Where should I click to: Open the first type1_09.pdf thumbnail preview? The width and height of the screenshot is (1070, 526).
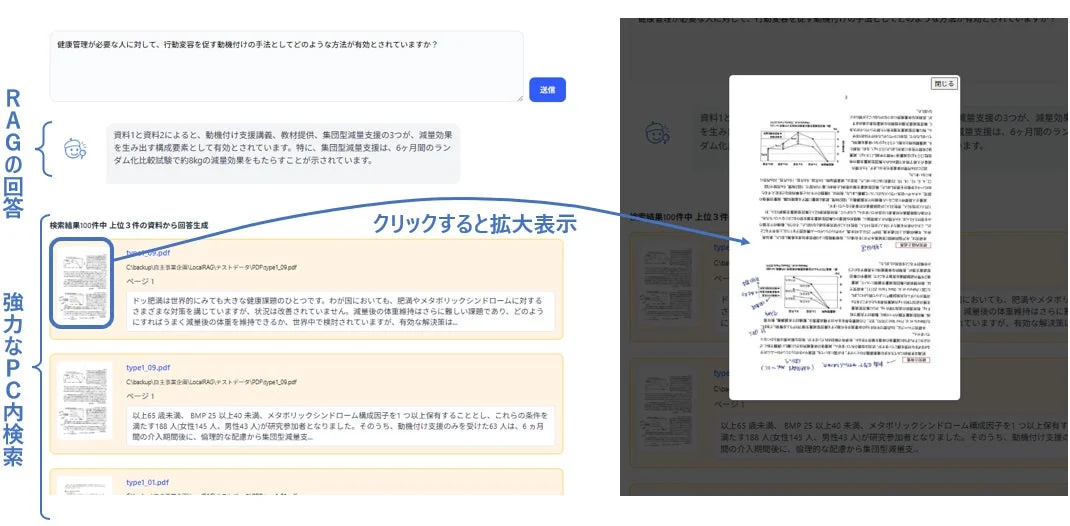[83, 284]
